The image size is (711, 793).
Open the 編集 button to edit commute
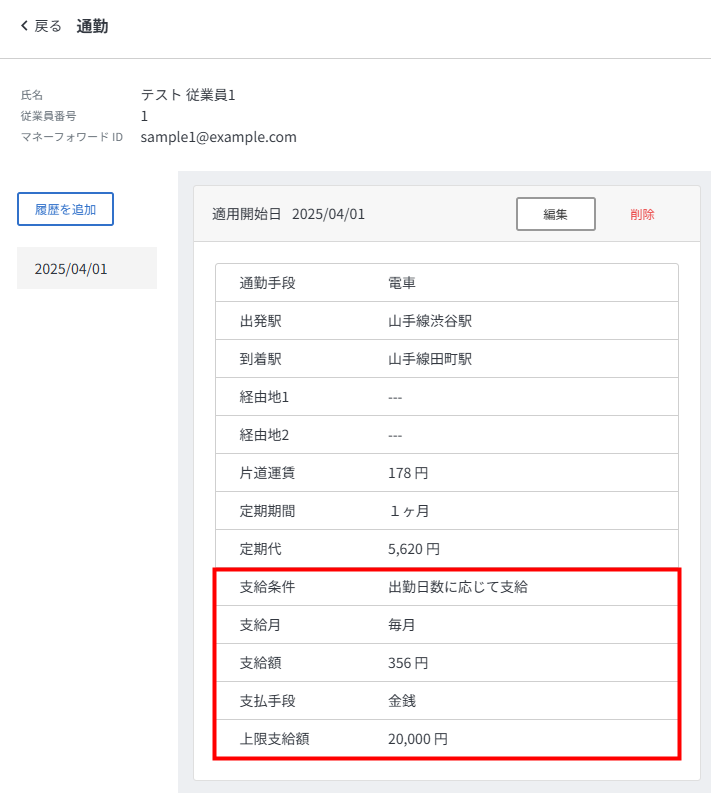pos(555,214)
